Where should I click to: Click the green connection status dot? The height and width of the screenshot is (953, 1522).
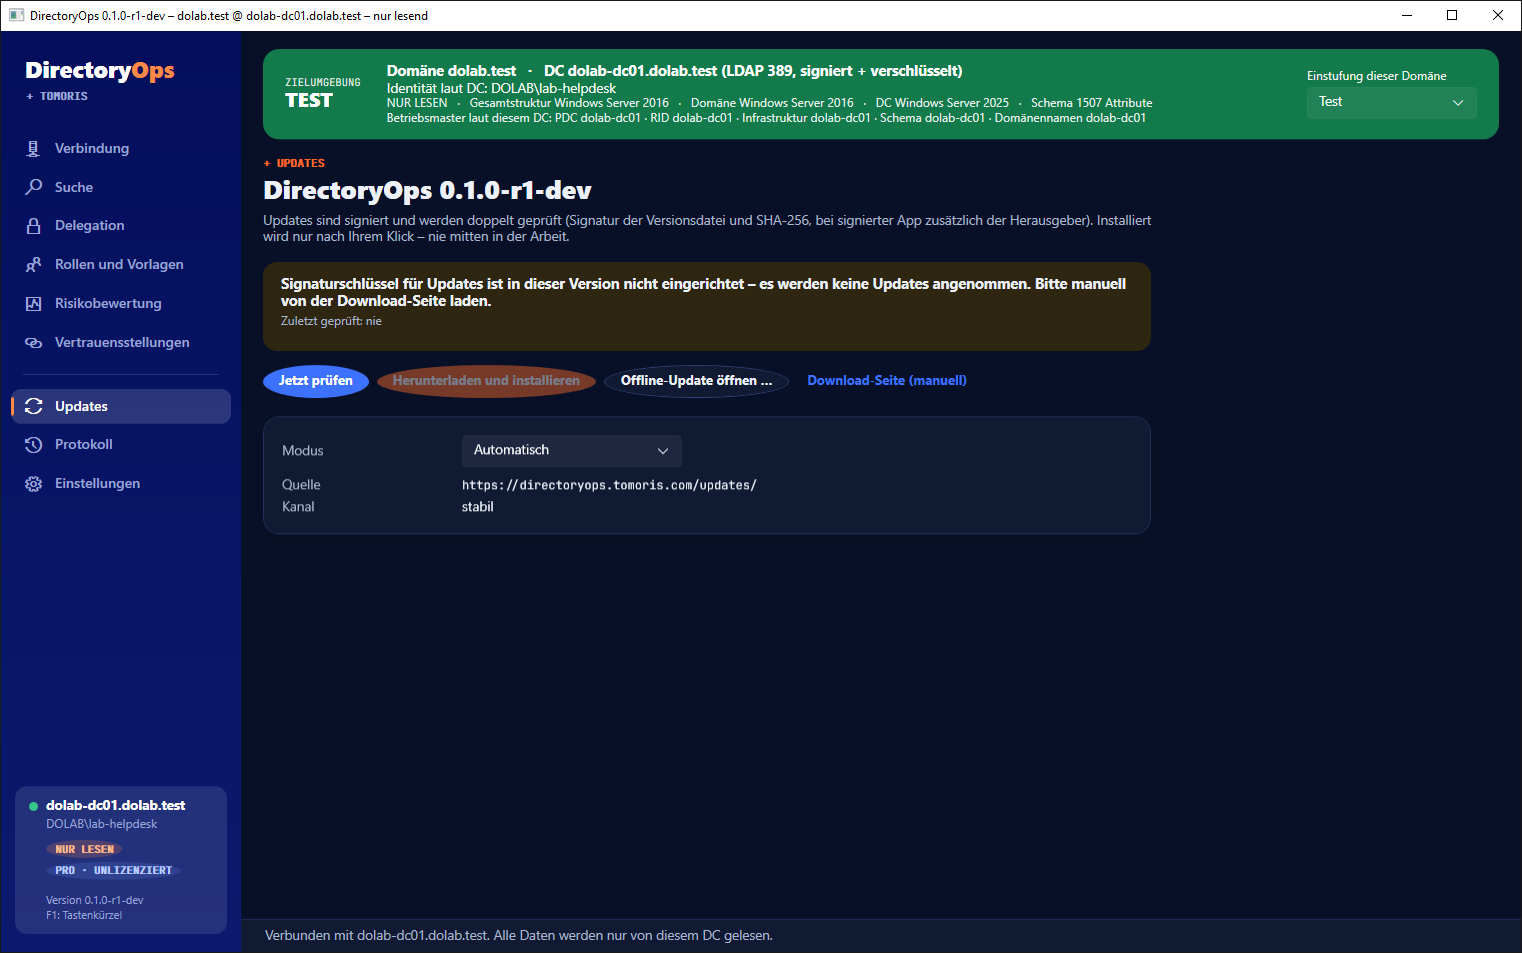pyautogui.click(x=33, y=806)
